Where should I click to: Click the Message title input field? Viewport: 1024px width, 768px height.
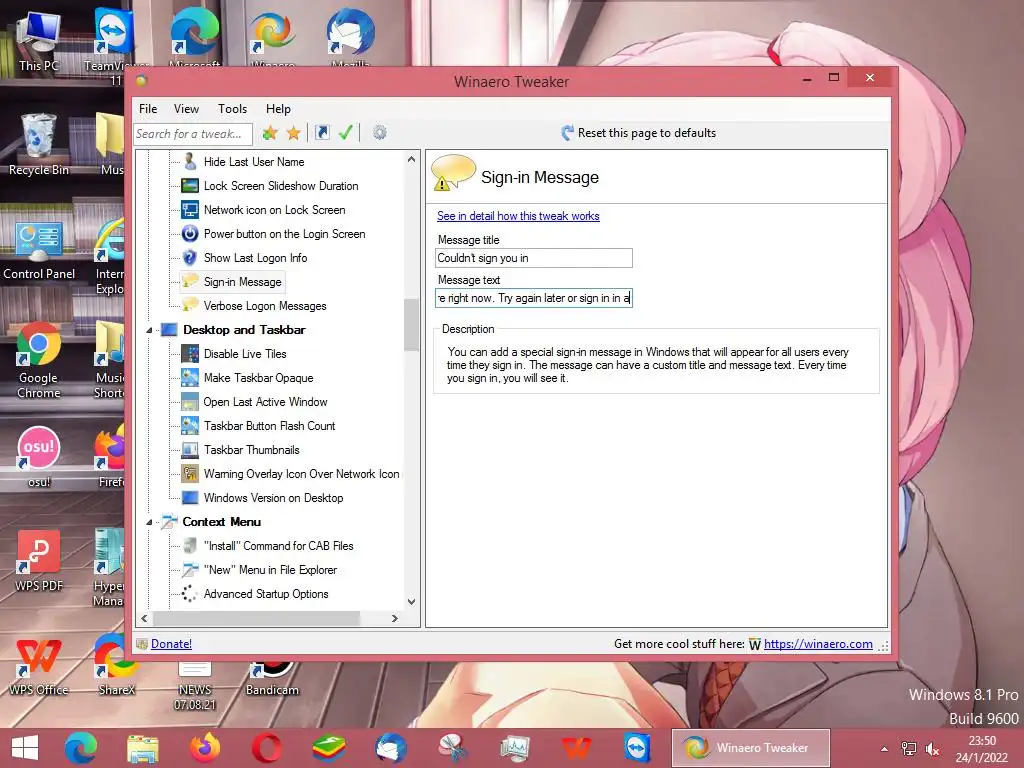pos(534,258)
